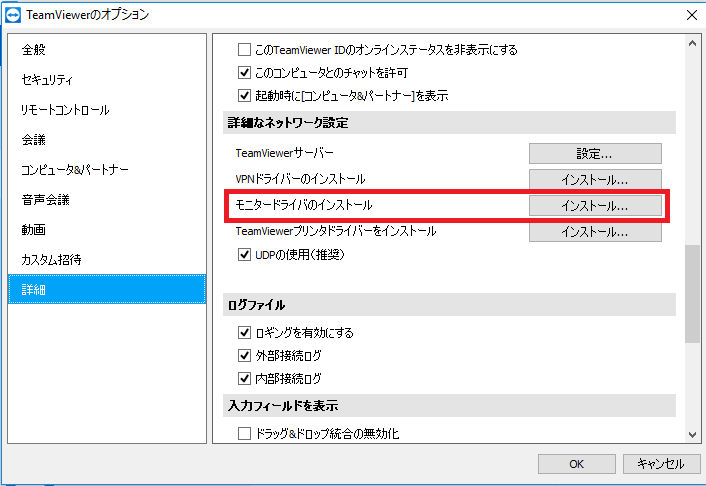Confirm settings with OK button
Screen dimensions: 706x486
pyautogui.click(x=576, y=464)
